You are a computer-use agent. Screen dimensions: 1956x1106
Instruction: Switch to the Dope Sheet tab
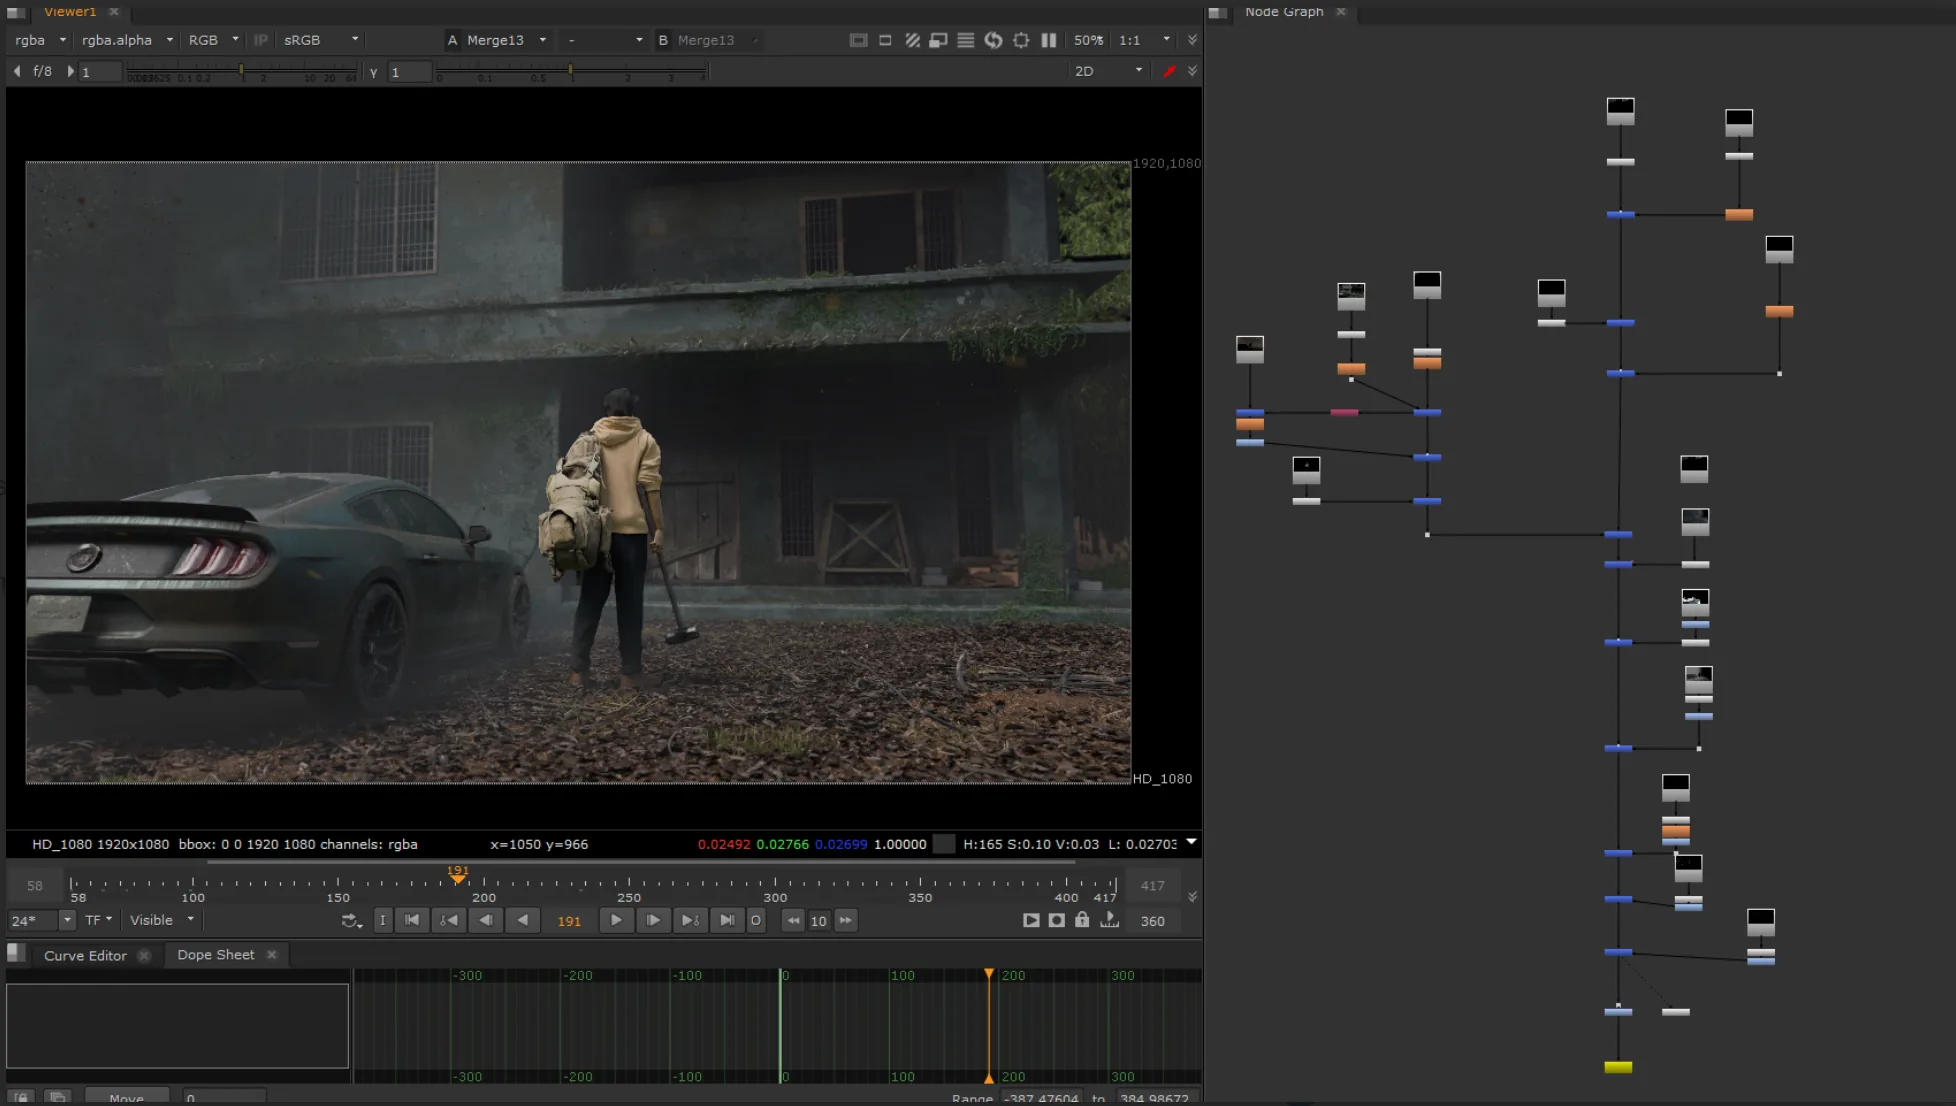(x=216, y=955)
